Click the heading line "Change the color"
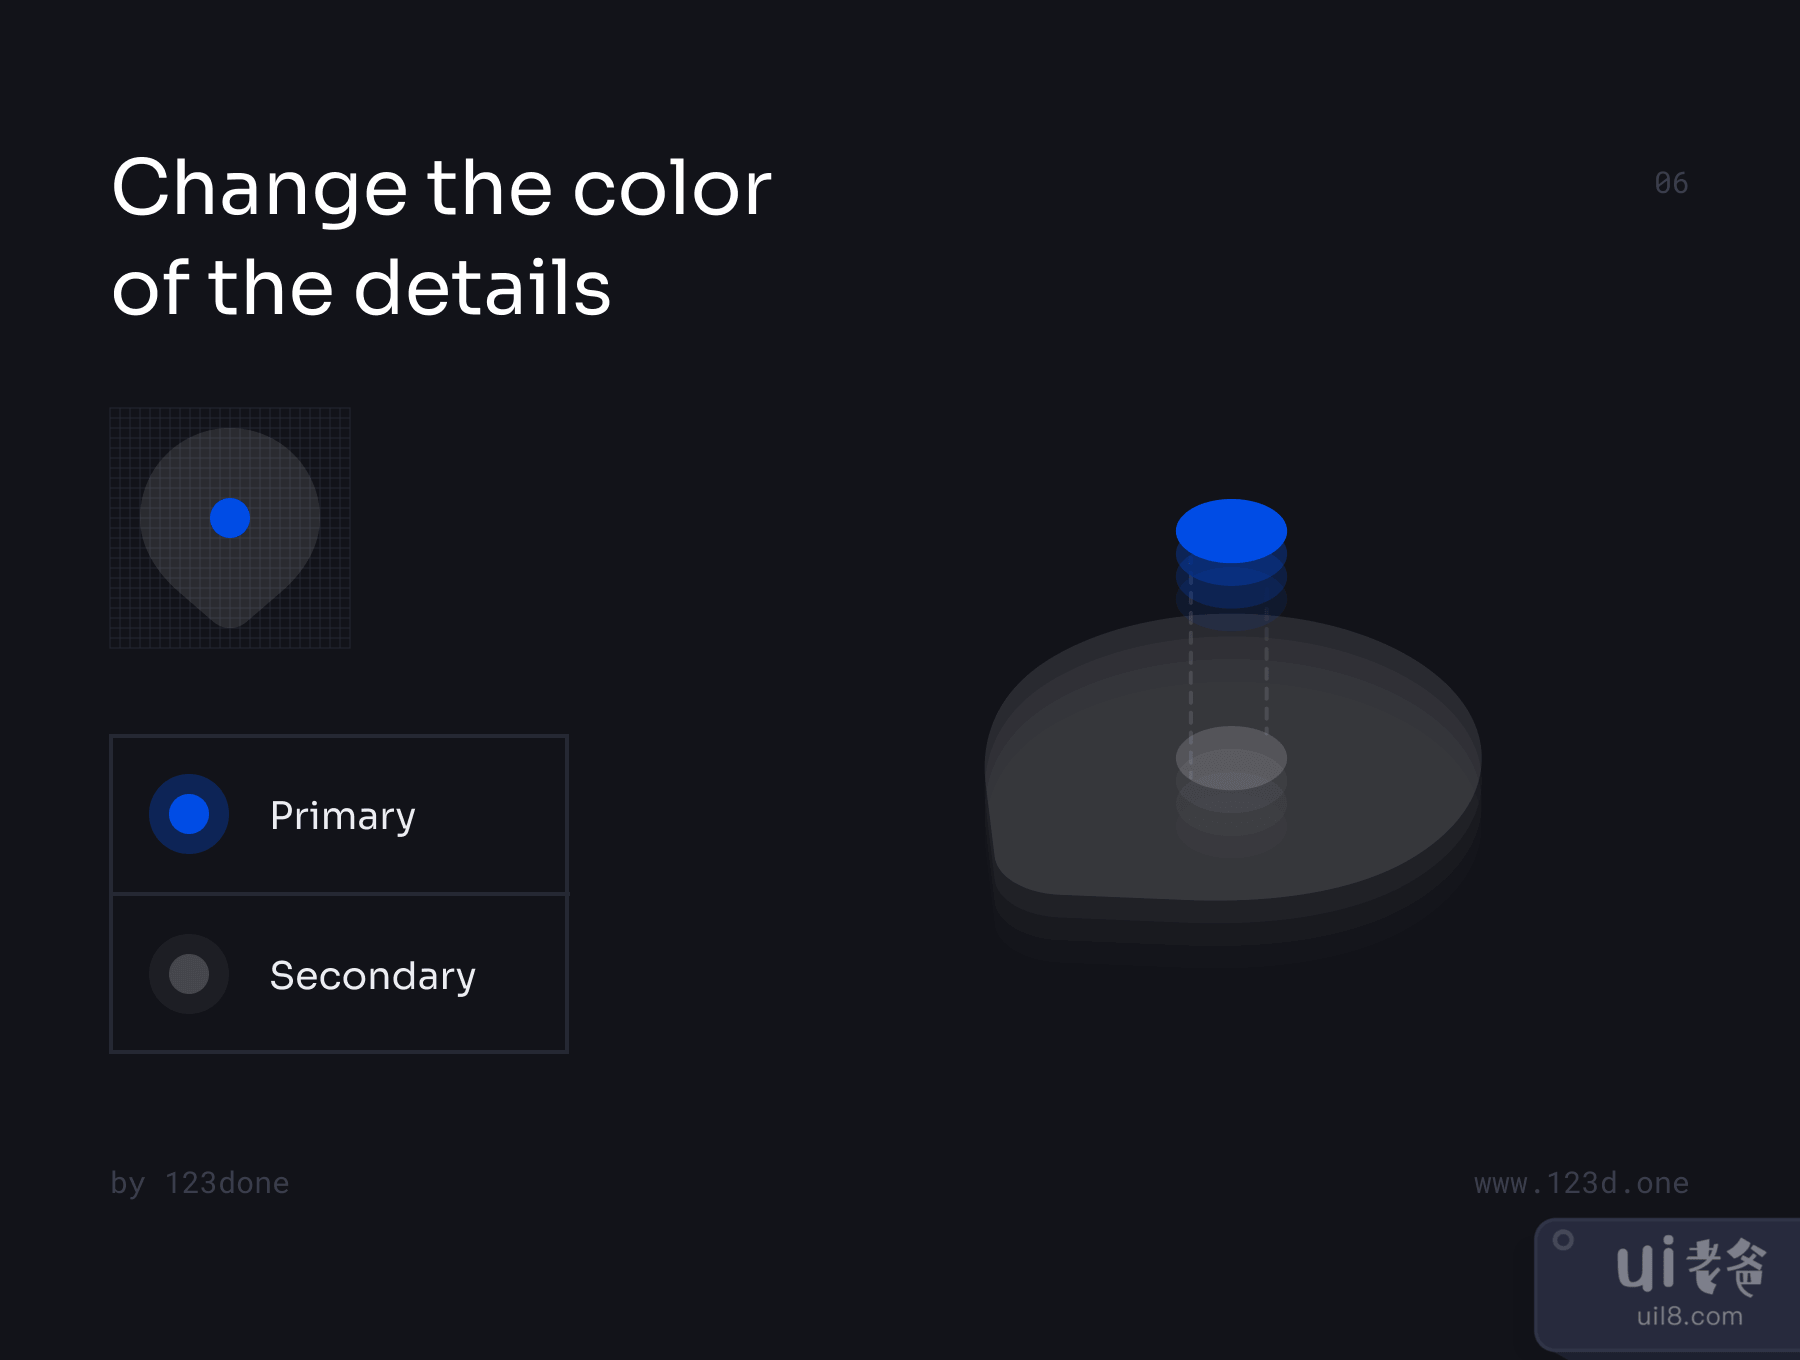 [441, 188]
